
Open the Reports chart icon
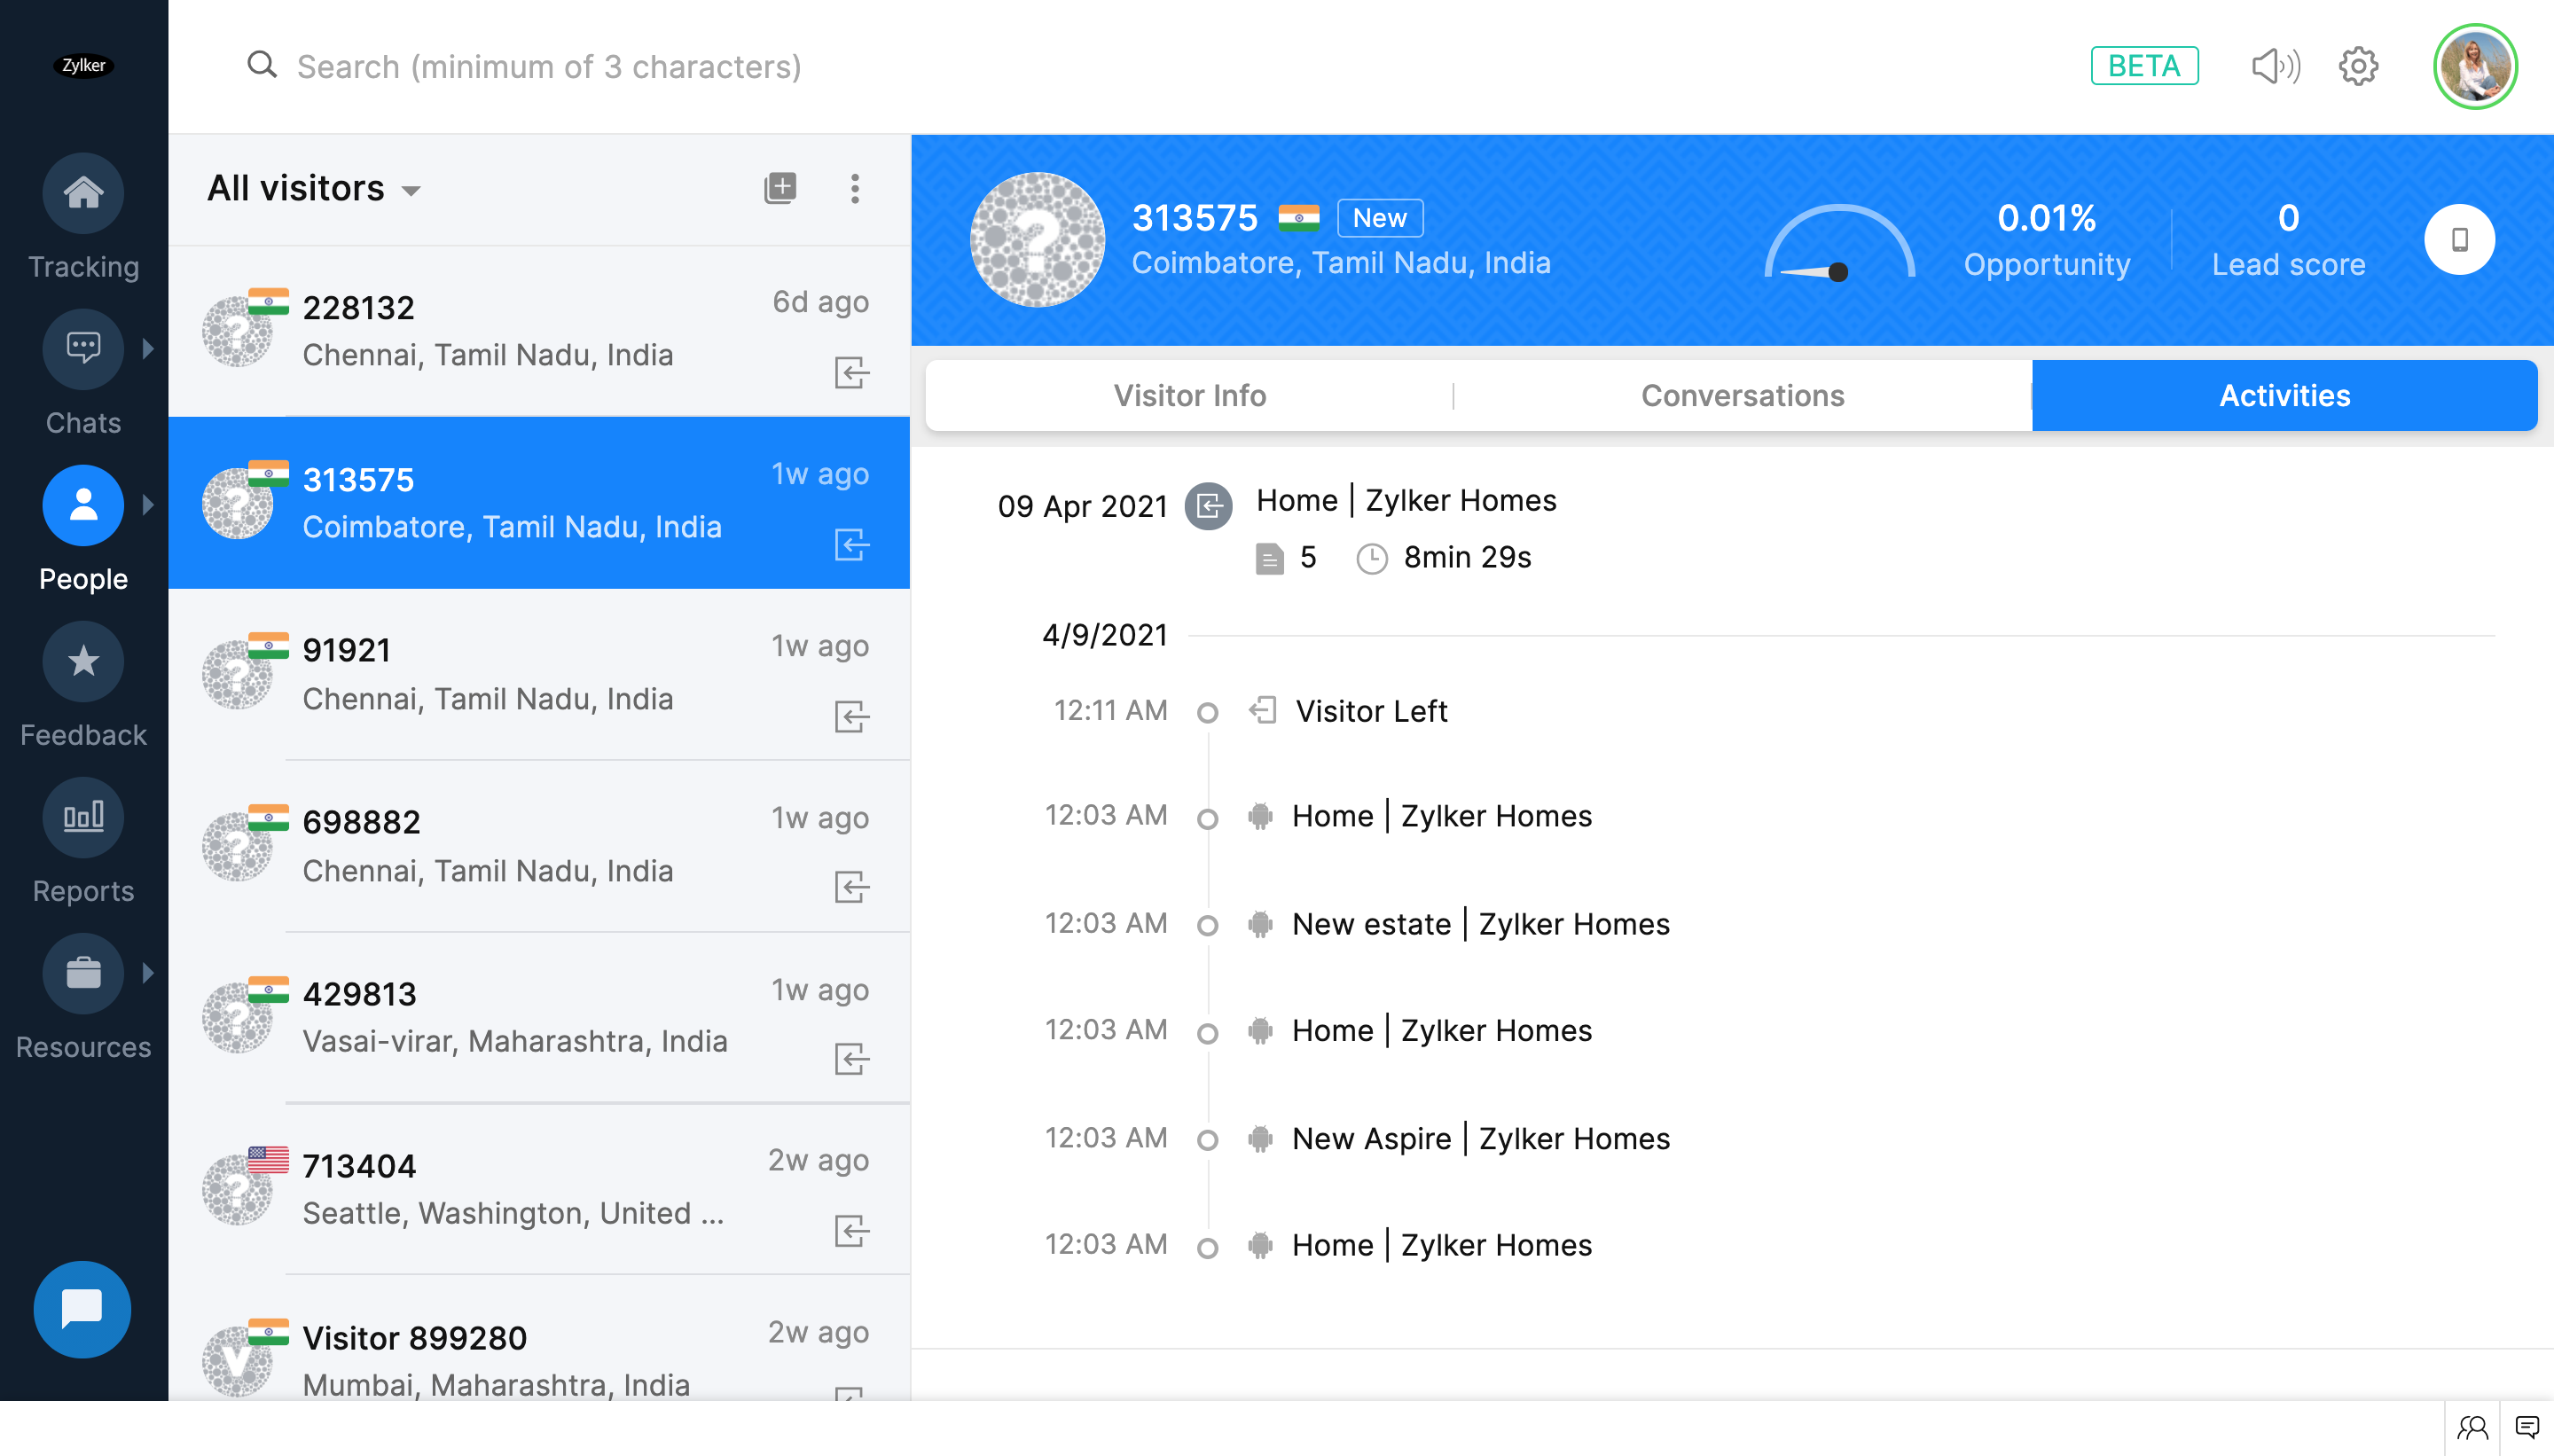(x=83, y=816)
